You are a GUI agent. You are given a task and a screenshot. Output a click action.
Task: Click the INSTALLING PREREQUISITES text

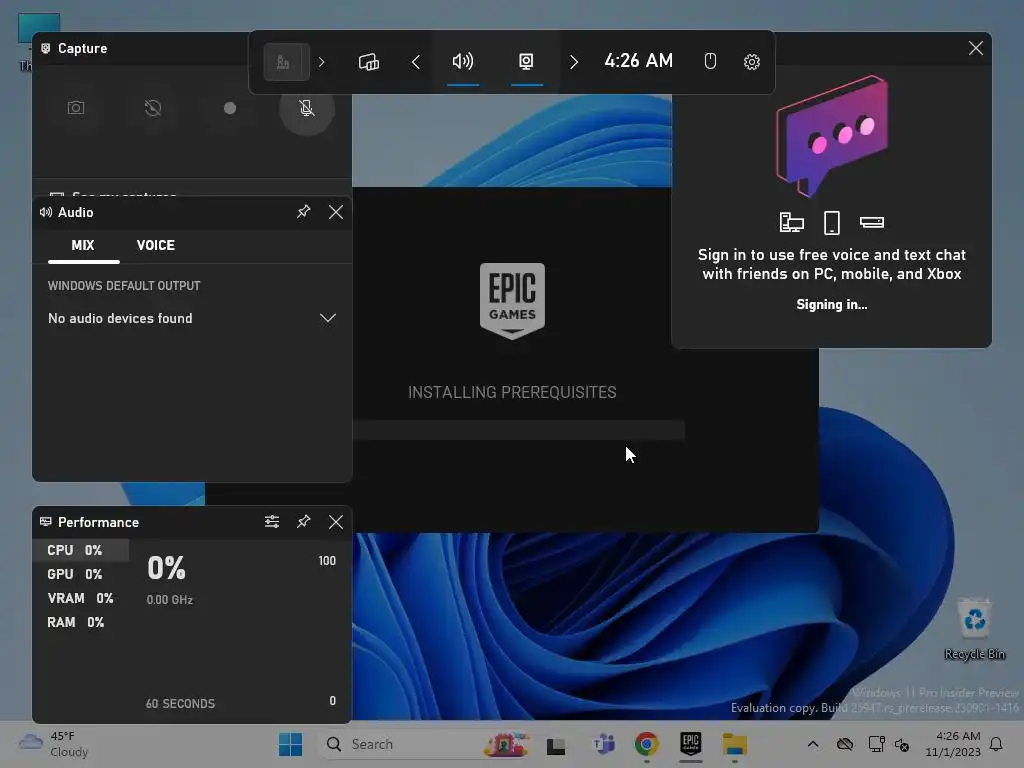pos(512,392)
